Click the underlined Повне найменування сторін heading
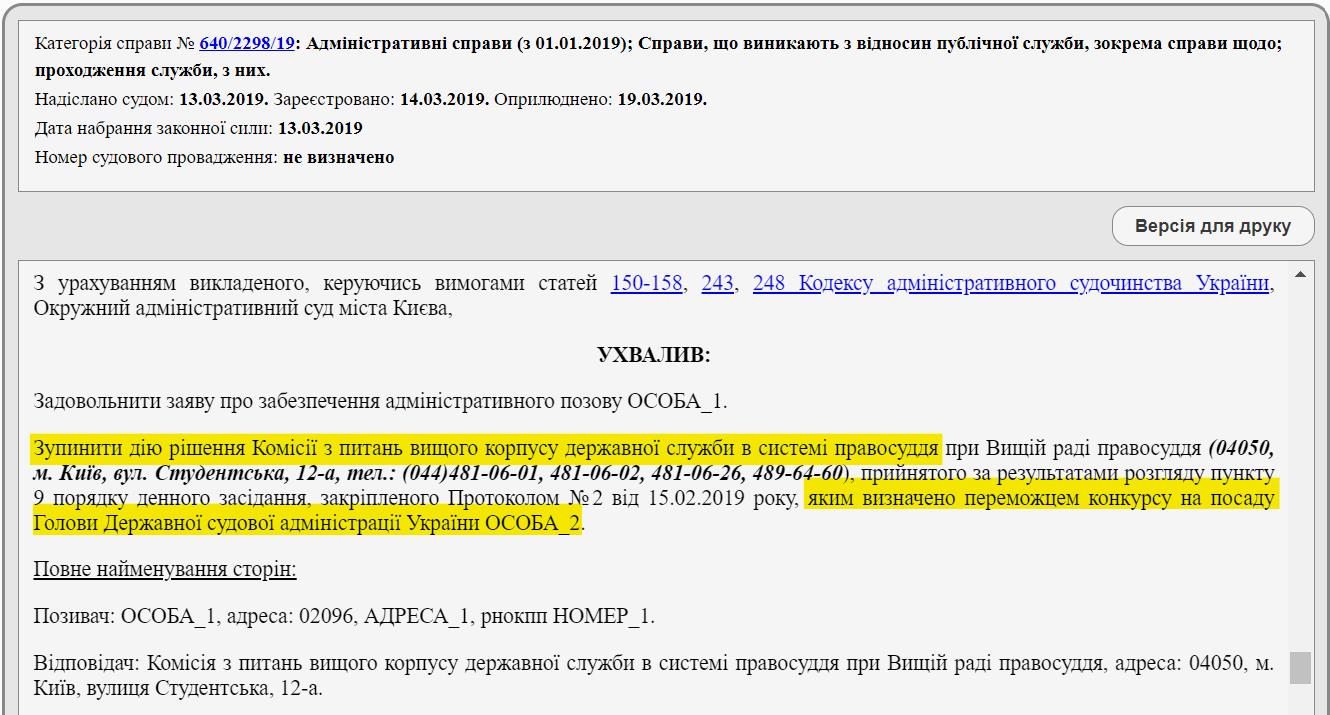Image resolution: width=1330 pixels, height=715 pixels. 165,569
